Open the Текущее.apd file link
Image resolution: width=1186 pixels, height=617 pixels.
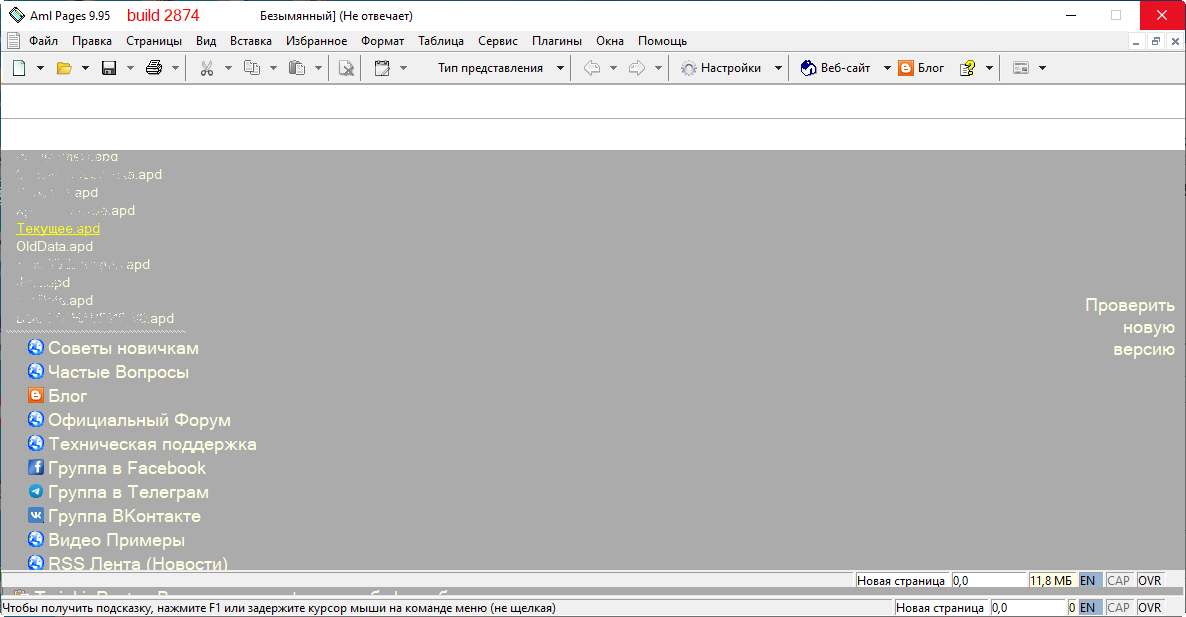pos(58,228)
